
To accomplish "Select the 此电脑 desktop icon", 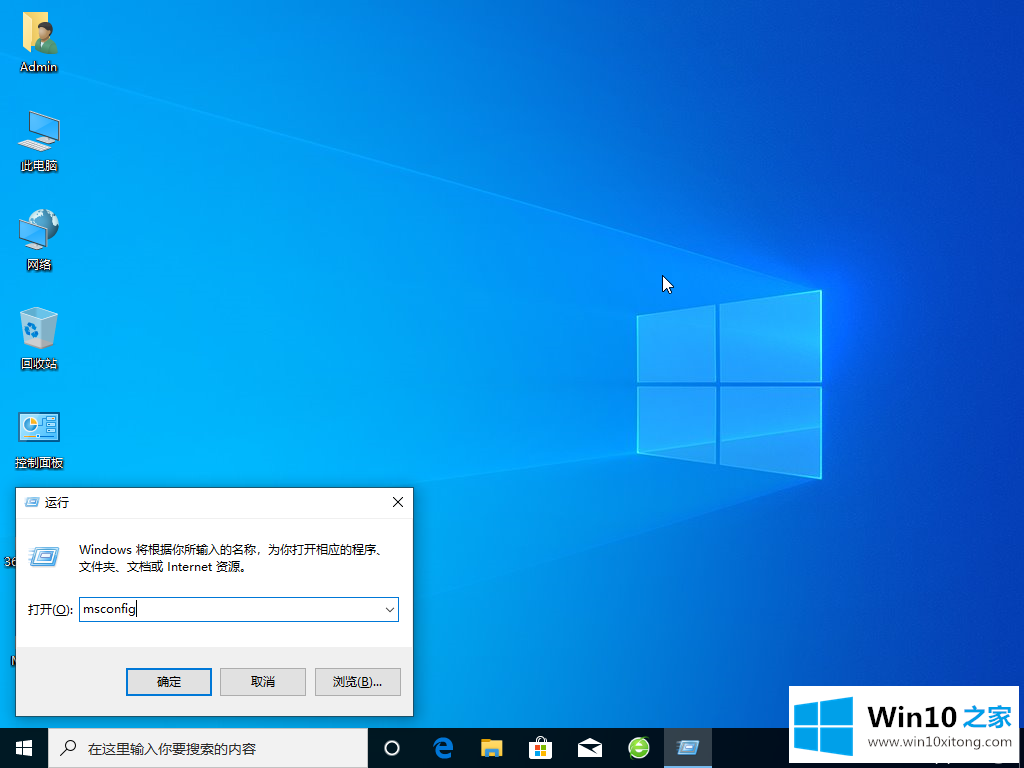I will tap(39, 141).
